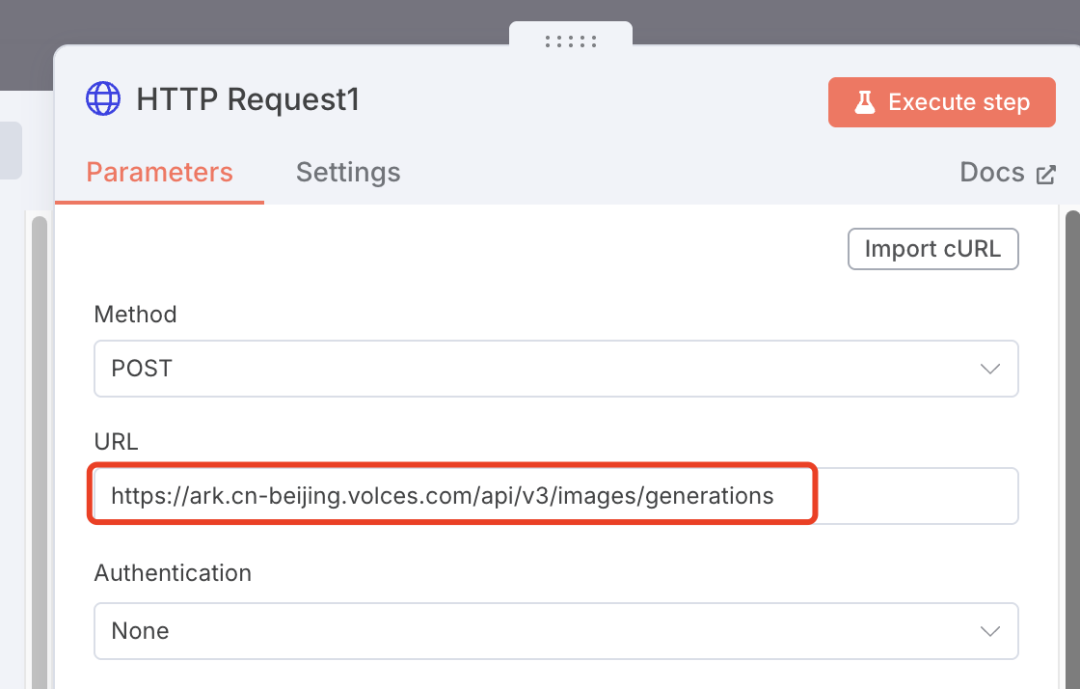This screenshot has width=1080, height=689.
Task: Open the Docs link
Action: (x=992, y=172)
